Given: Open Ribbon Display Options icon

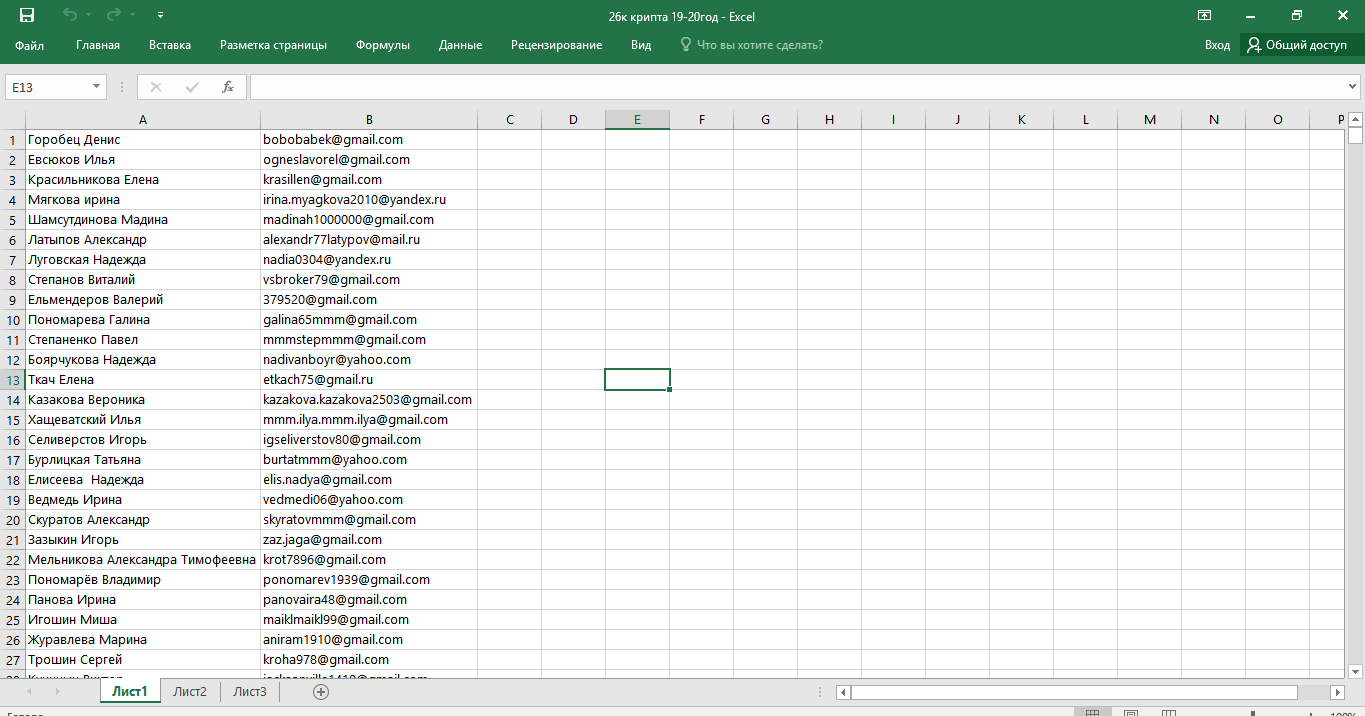Looking at the screenshot, I should coord(1205,15).
